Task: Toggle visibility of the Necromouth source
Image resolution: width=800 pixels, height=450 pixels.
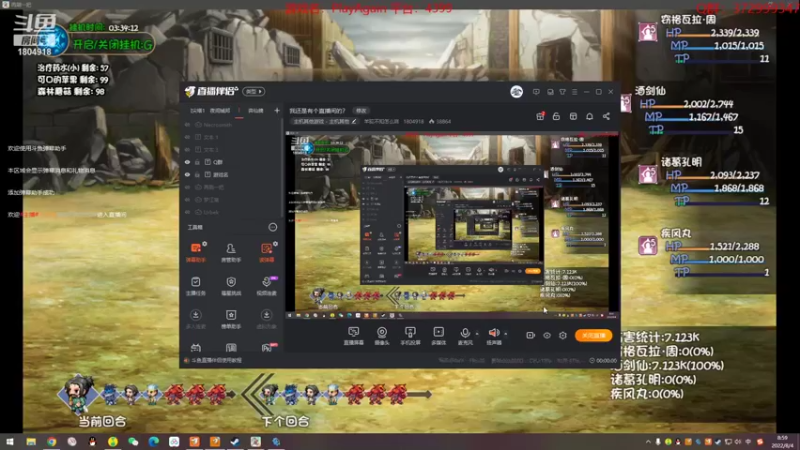Action: point(187,124)
